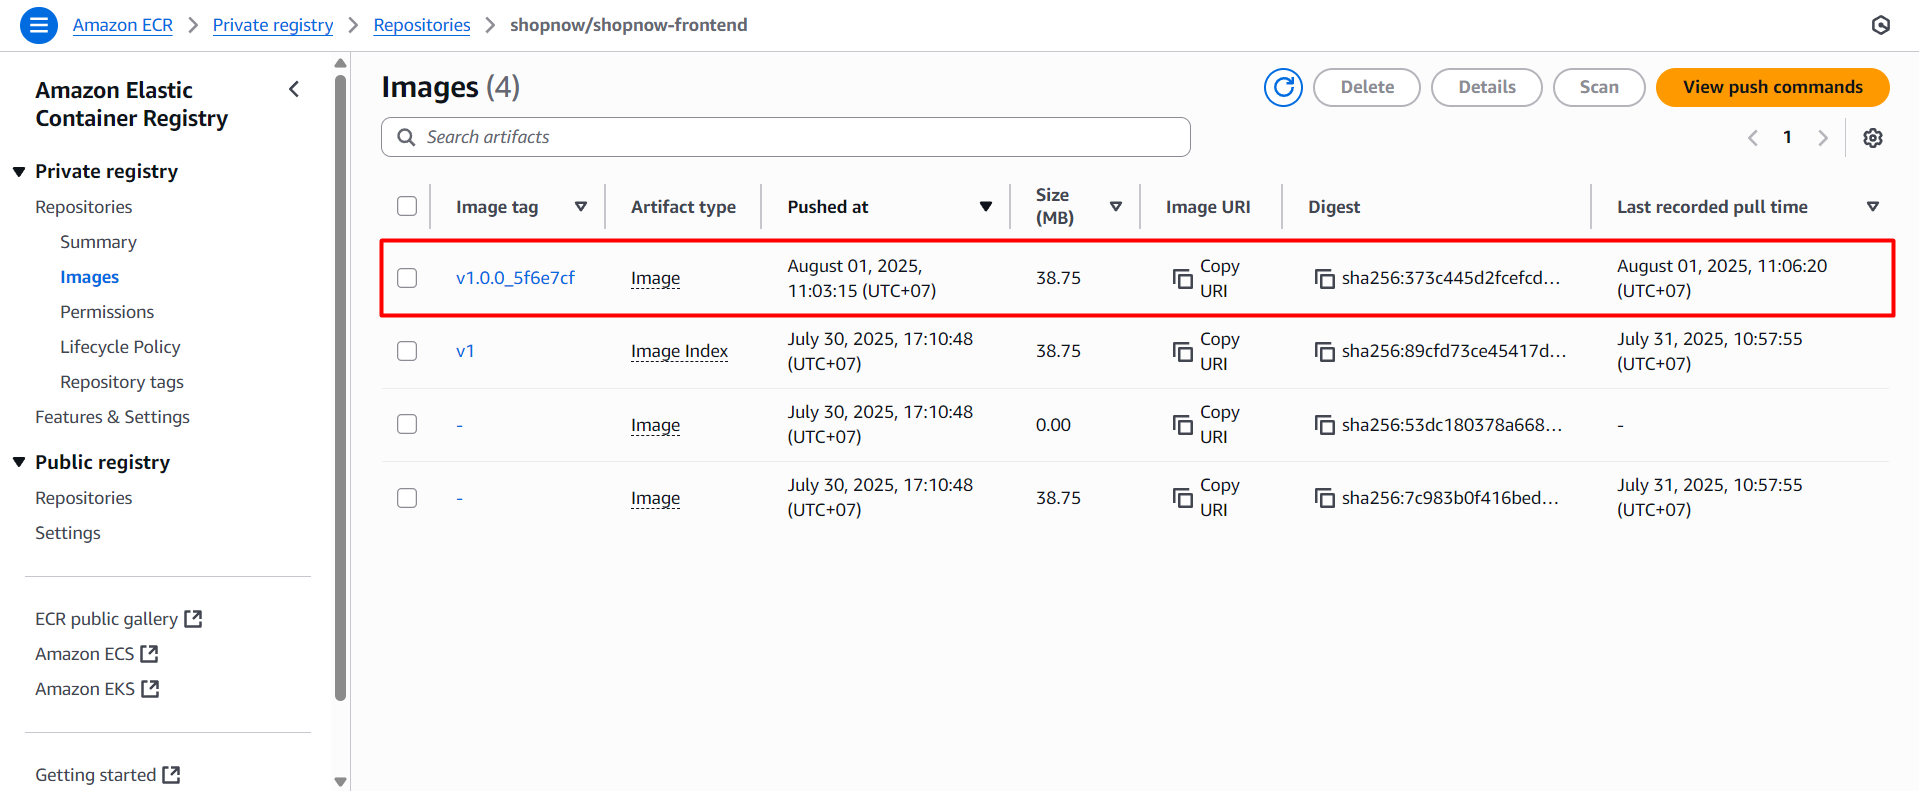
Task: Open Repositories breadcrumb link
Action: tap(422, 25)
